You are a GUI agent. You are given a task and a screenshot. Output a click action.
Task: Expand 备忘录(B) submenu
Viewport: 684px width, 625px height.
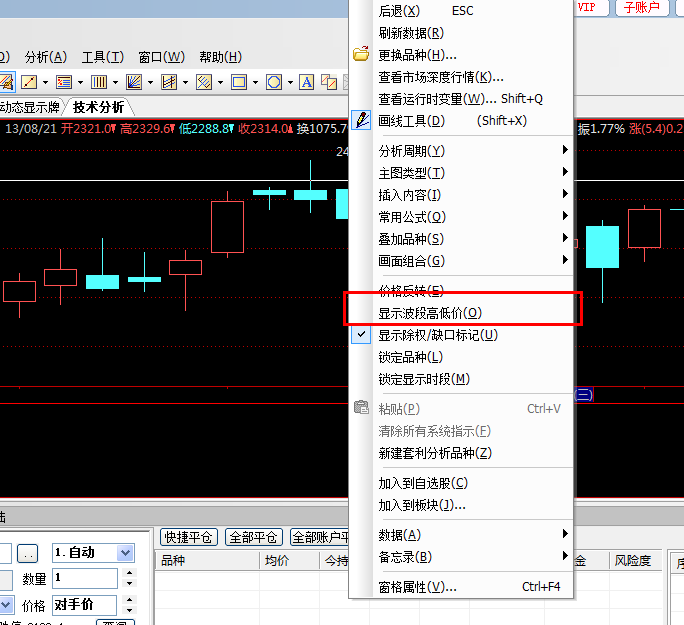(462, 557)
